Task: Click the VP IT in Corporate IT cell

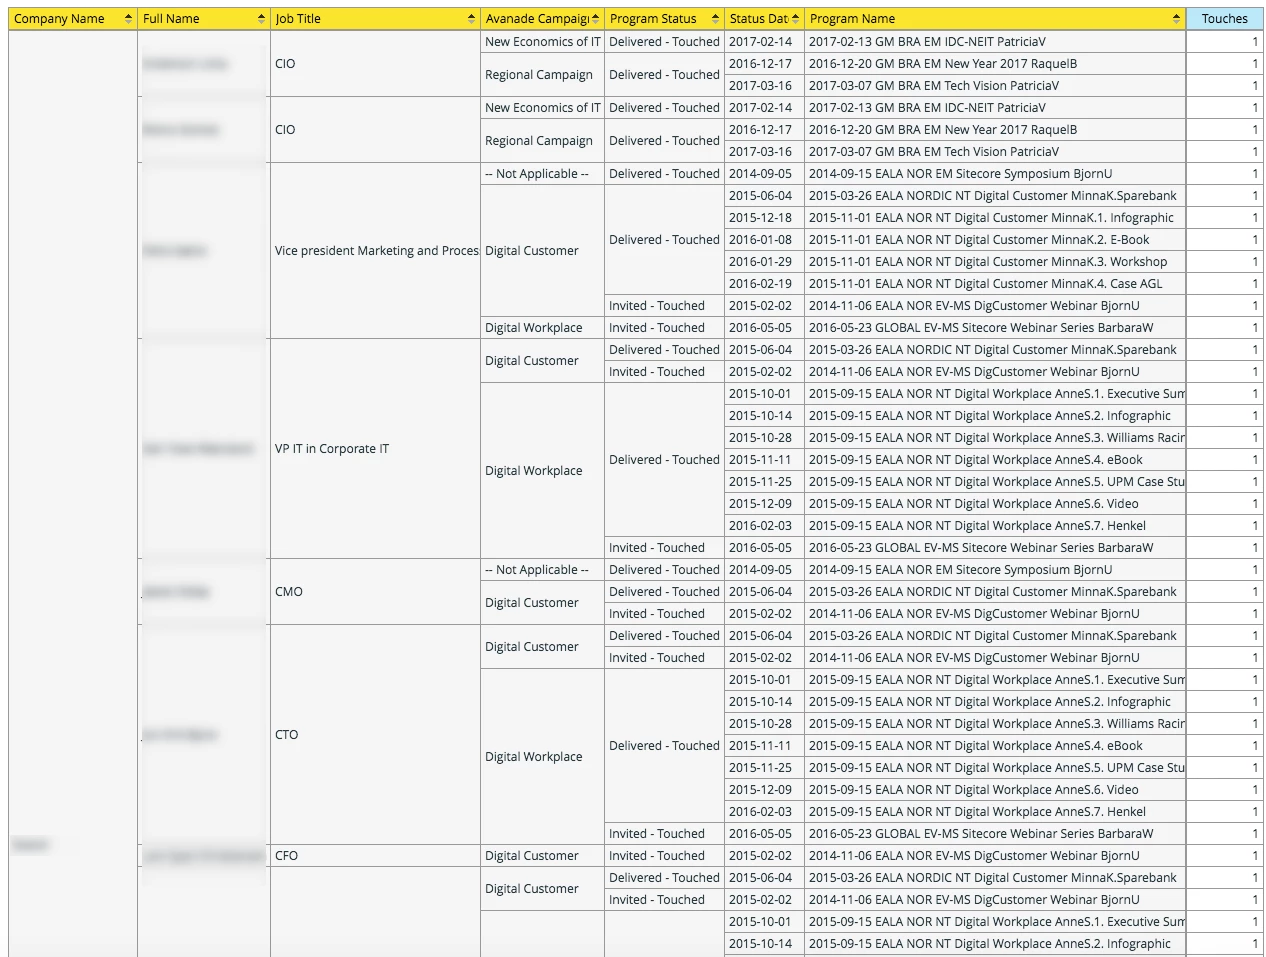Action: (376, 449)
